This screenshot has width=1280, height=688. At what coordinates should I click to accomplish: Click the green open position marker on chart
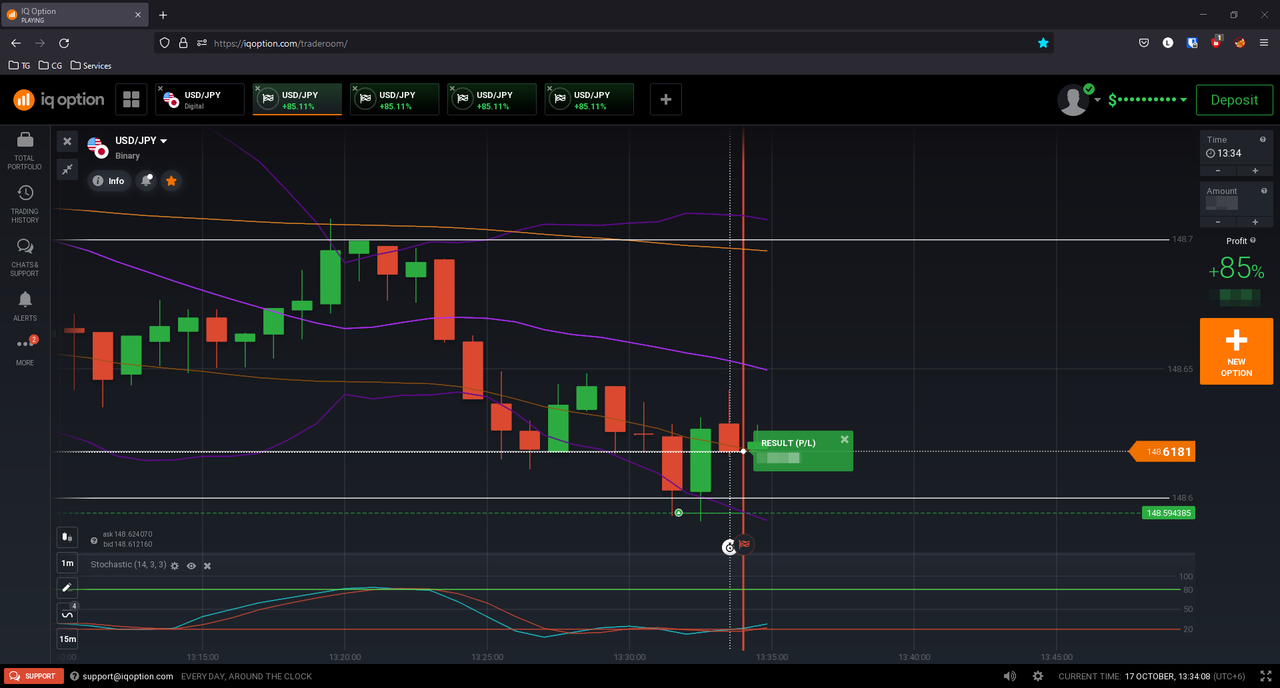coord(679,513)
